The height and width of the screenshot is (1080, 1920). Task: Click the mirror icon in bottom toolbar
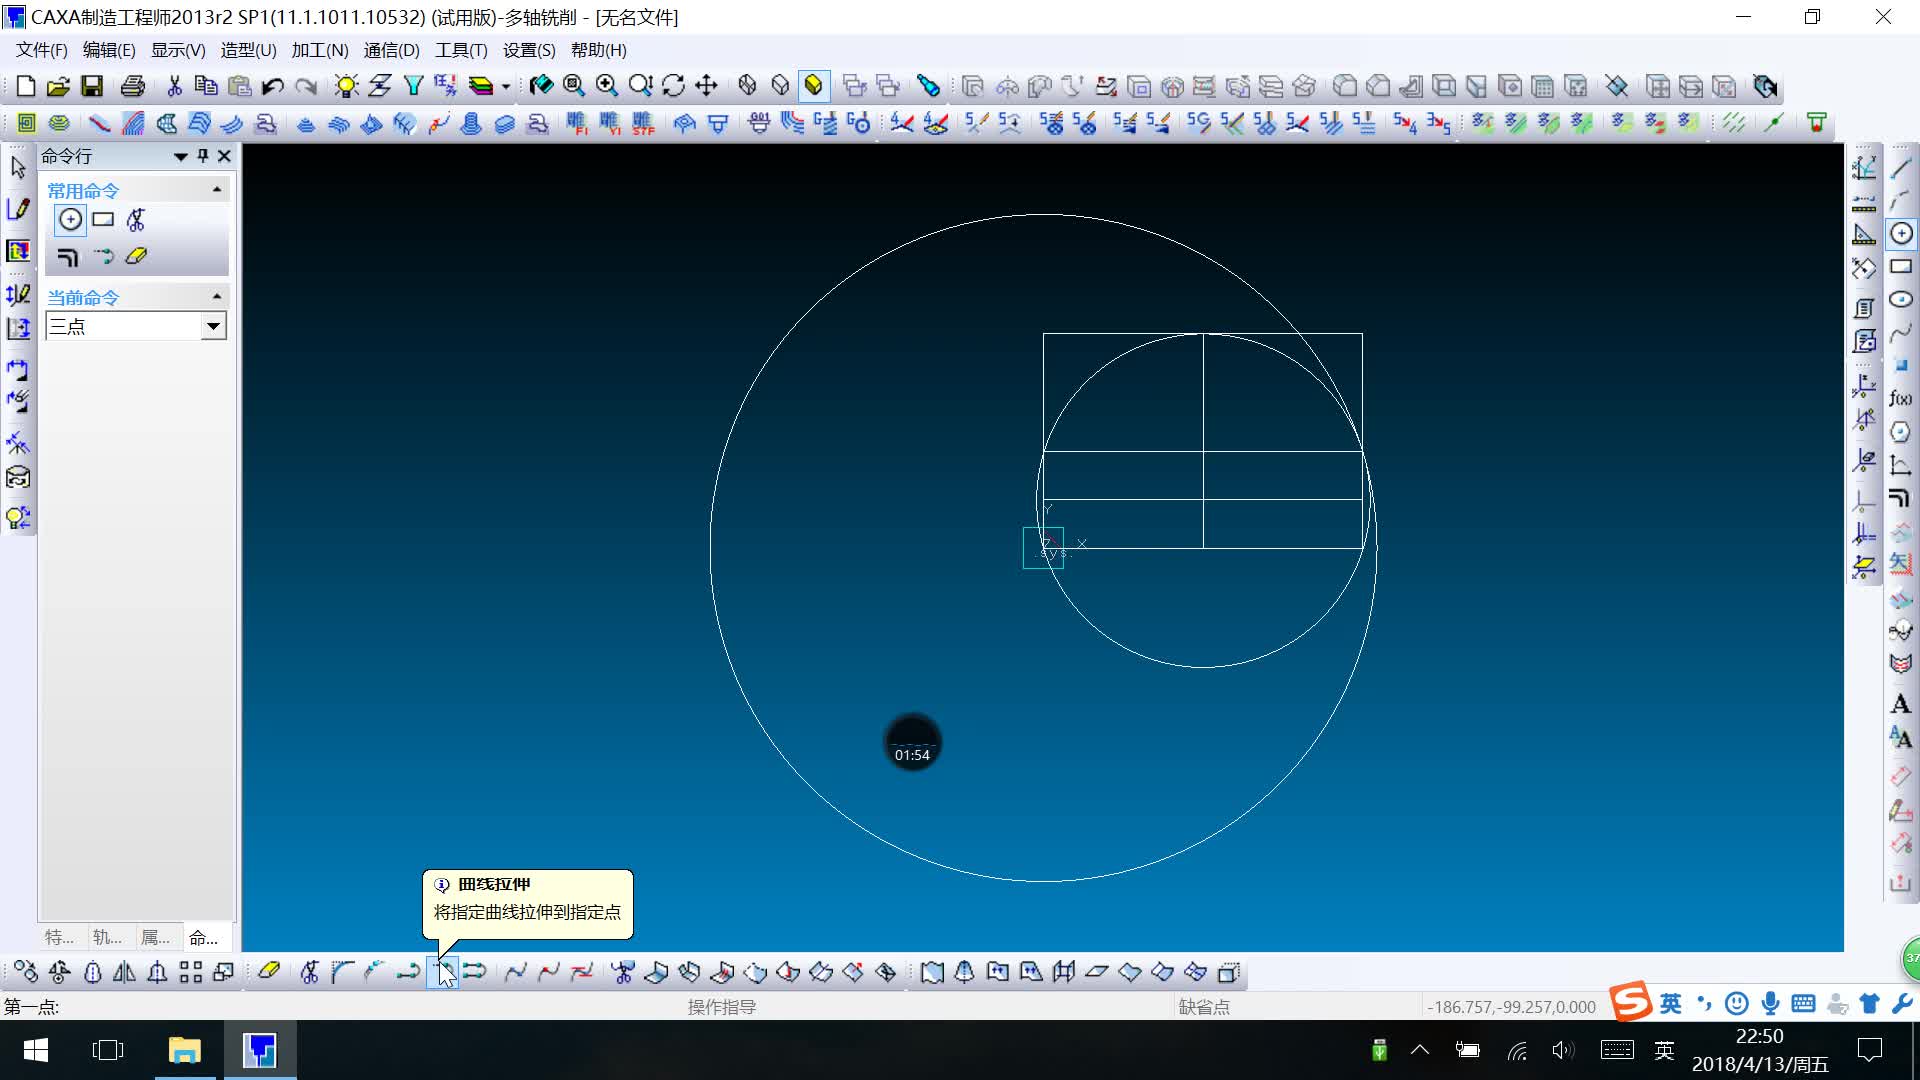pos(125,972)
